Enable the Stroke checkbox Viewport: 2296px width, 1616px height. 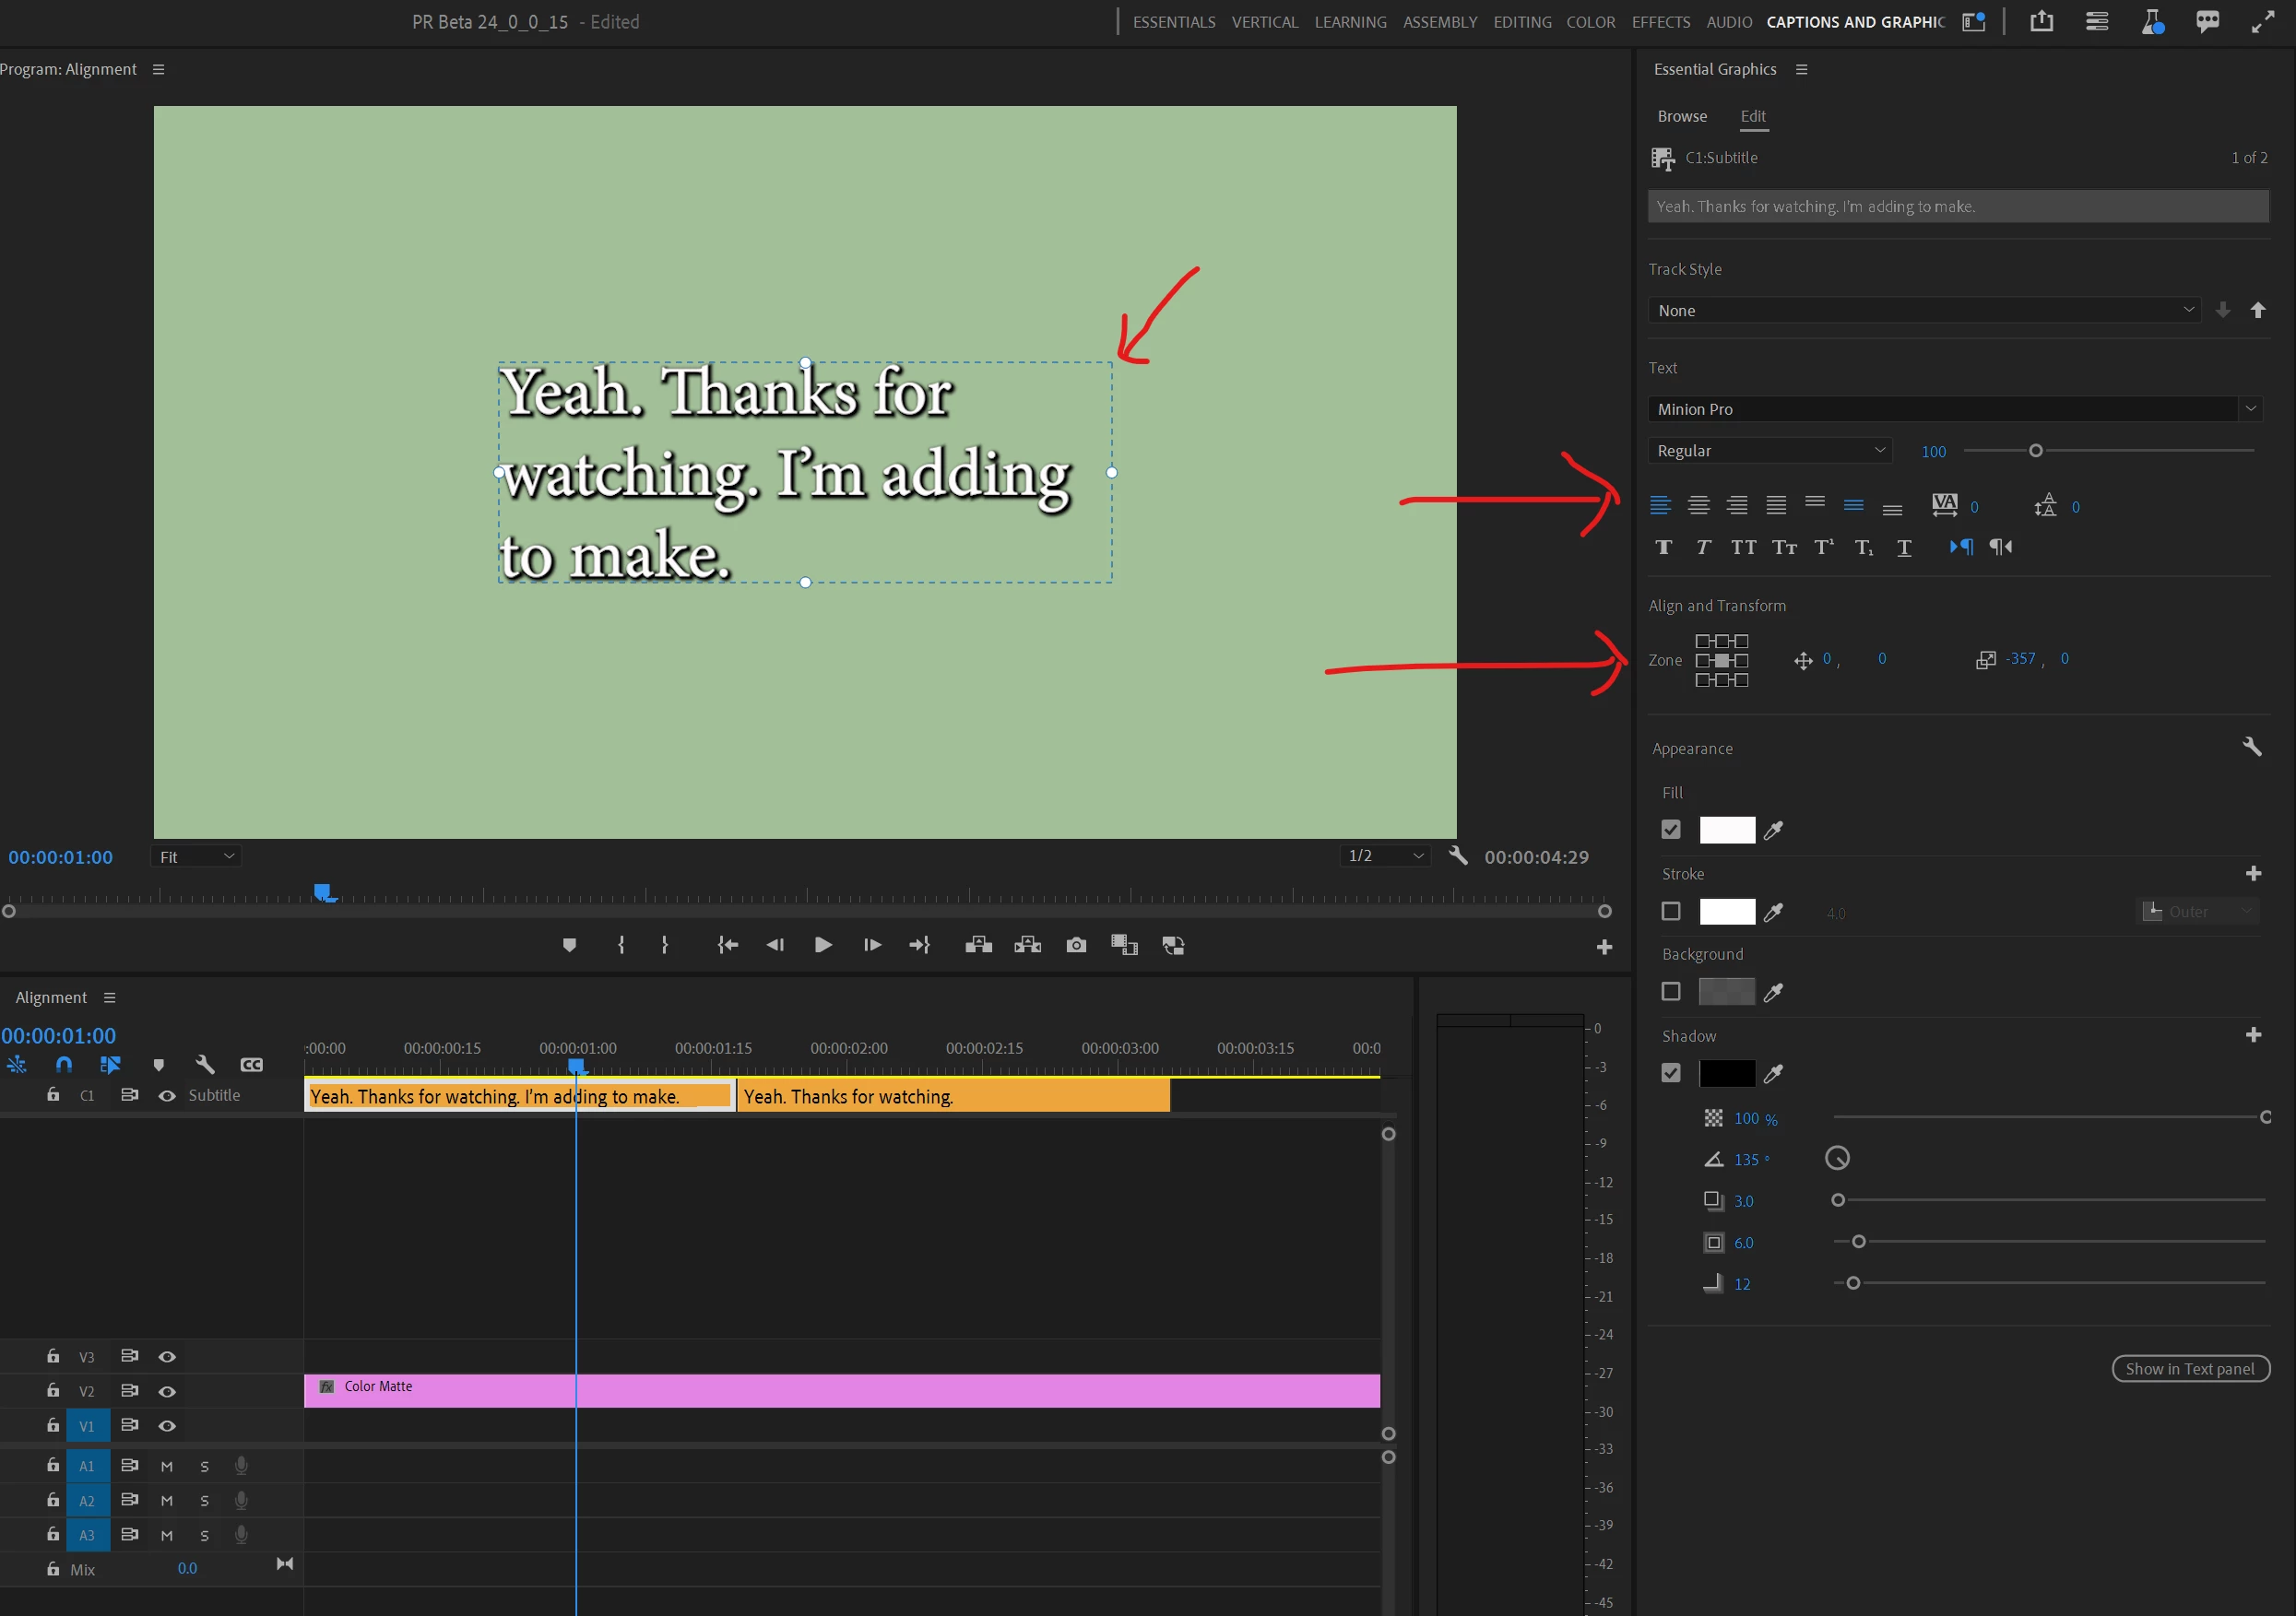click(x=1670, y=911)
